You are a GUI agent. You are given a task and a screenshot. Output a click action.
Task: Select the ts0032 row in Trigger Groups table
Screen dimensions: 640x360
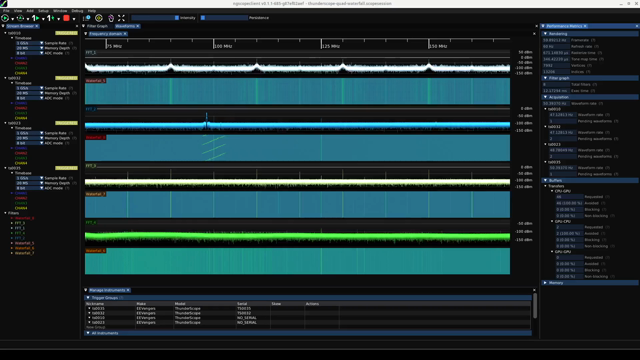click(308, 313)
